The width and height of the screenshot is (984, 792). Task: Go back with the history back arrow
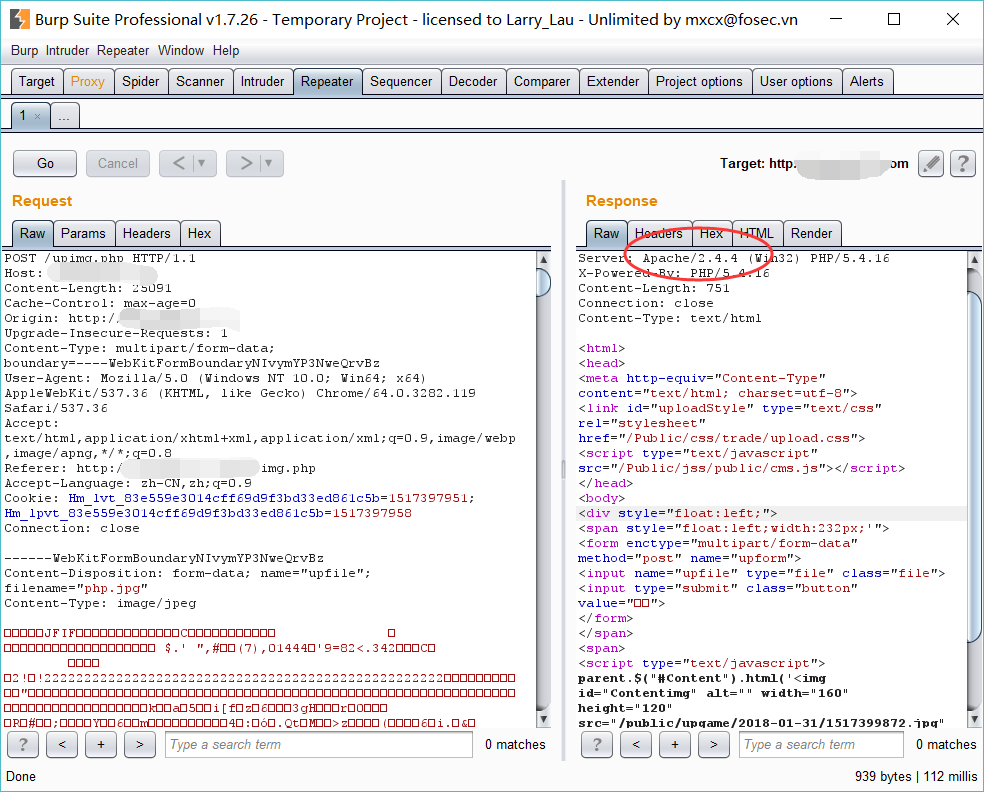tap(178, 164)
